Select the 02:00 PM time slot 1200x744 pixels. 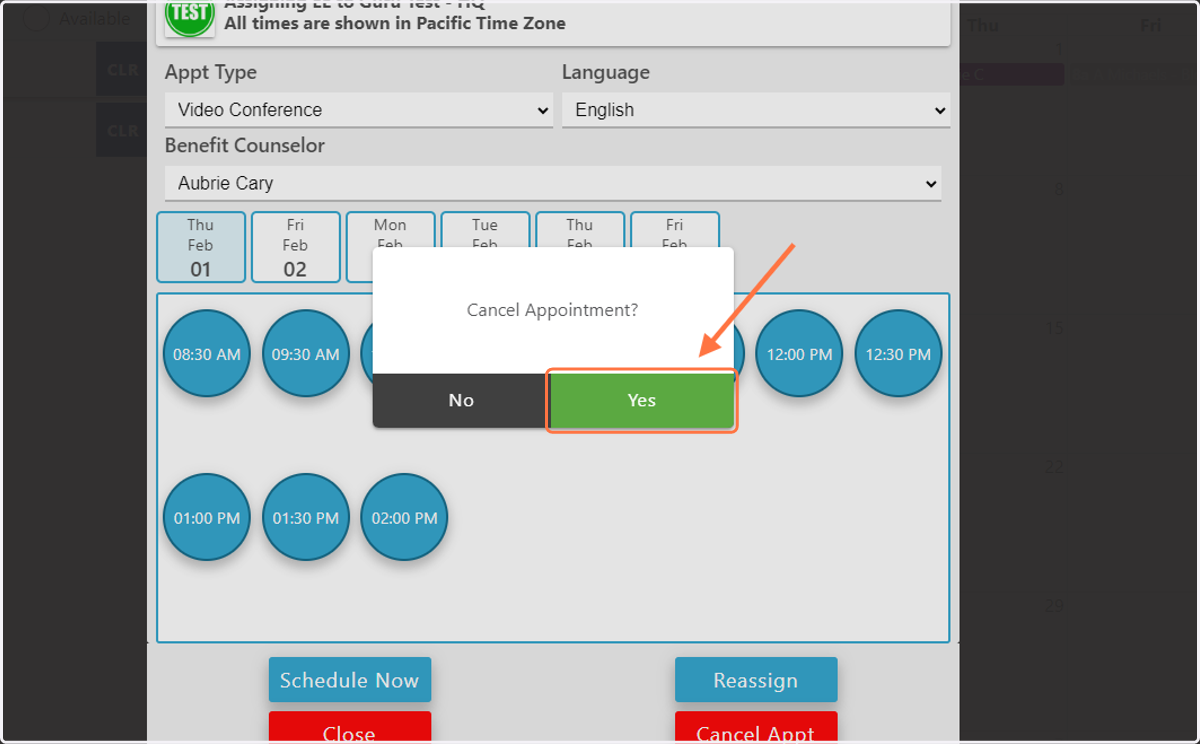tap(405, 518)
